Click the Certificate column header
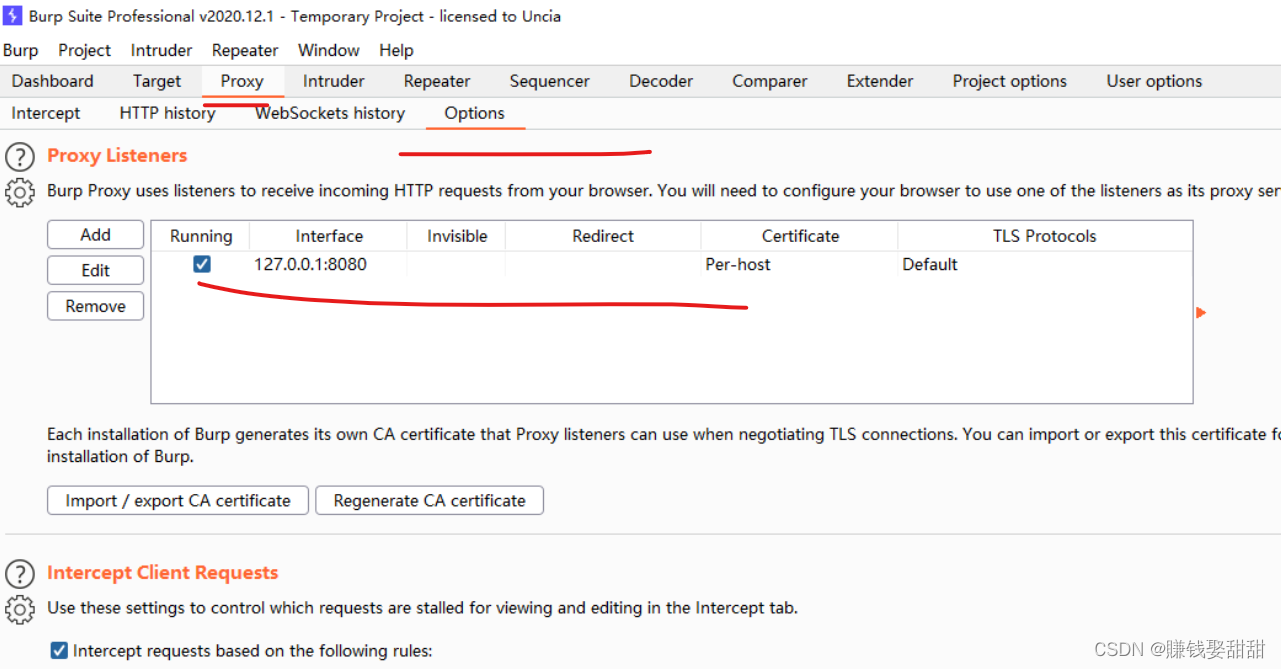 (800, 236)
